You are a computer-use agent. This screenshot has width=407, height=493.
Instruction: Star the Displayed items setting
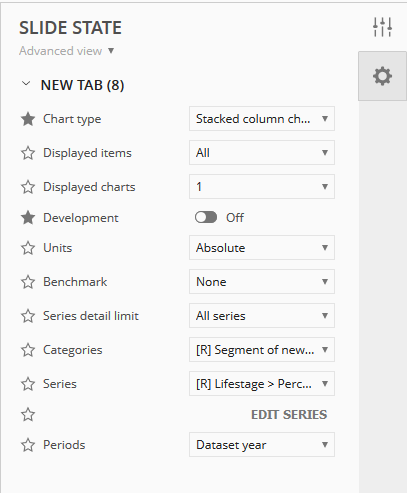[28, 153]
